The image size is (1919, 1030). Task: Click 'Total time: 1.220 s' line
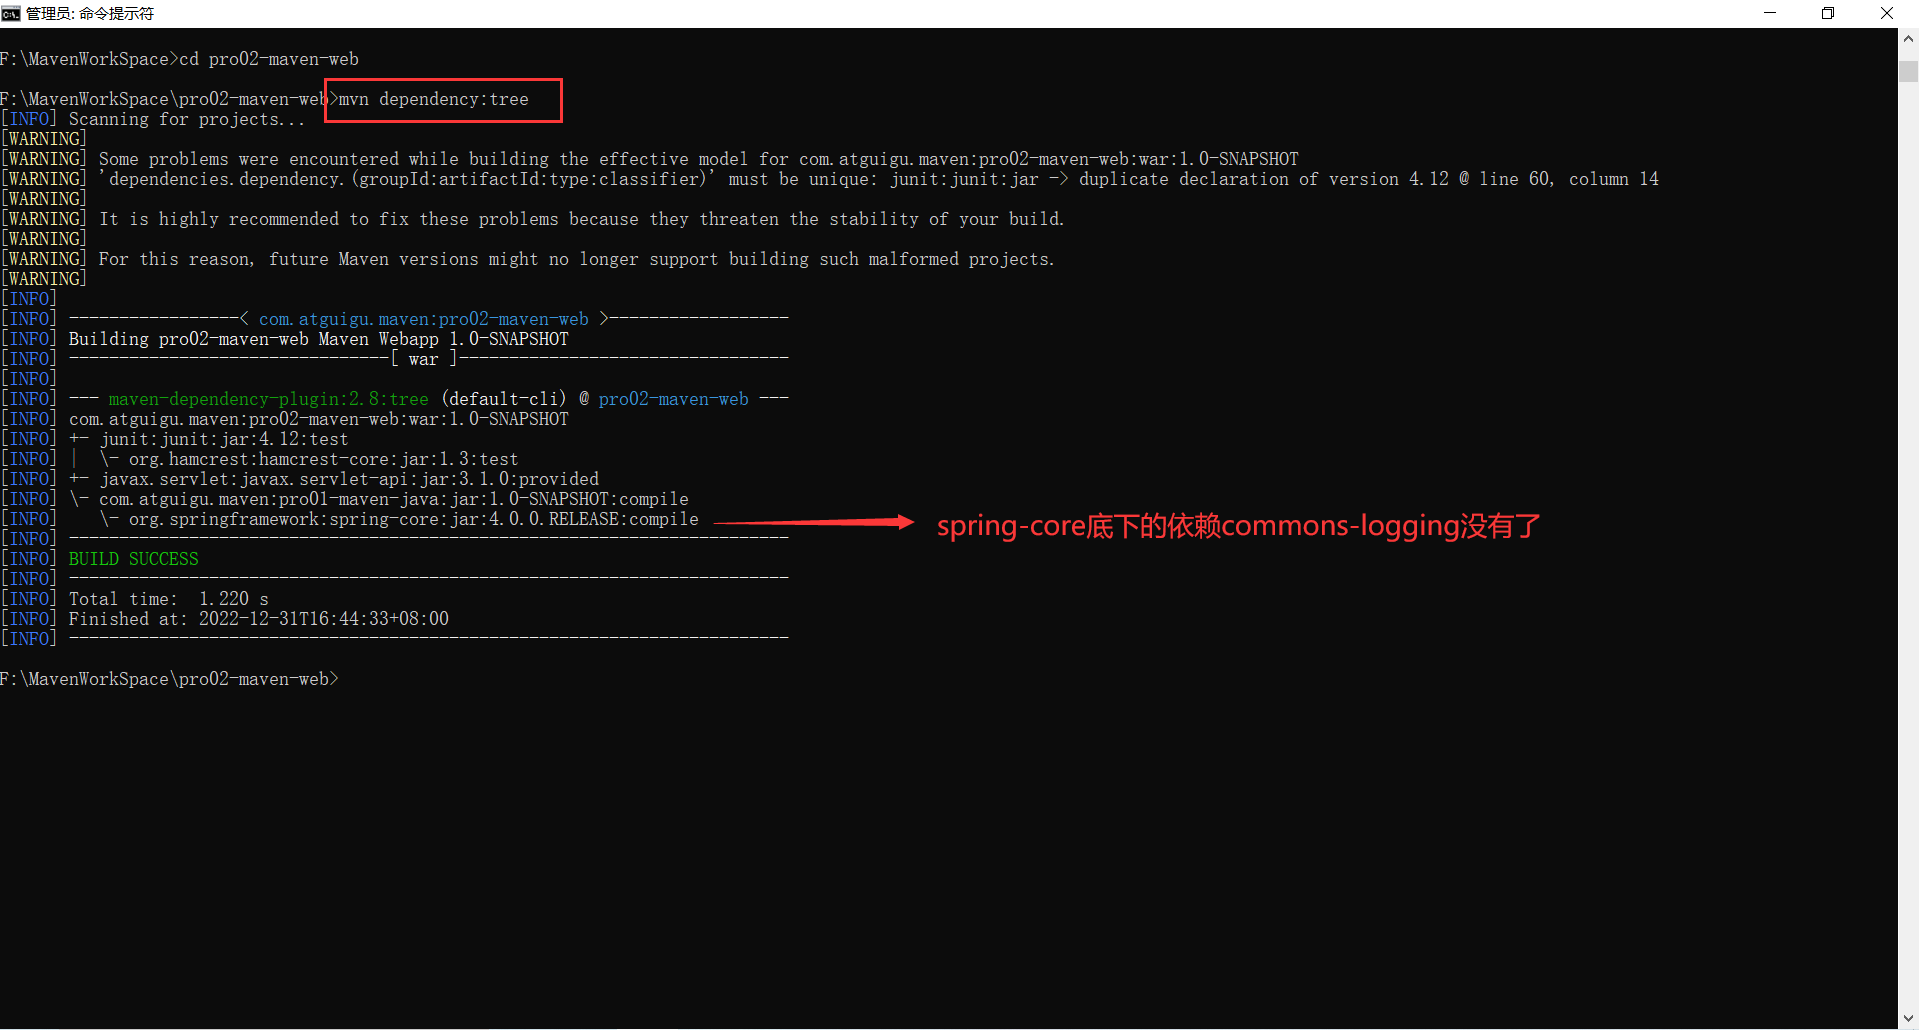[x=168, y=599]
